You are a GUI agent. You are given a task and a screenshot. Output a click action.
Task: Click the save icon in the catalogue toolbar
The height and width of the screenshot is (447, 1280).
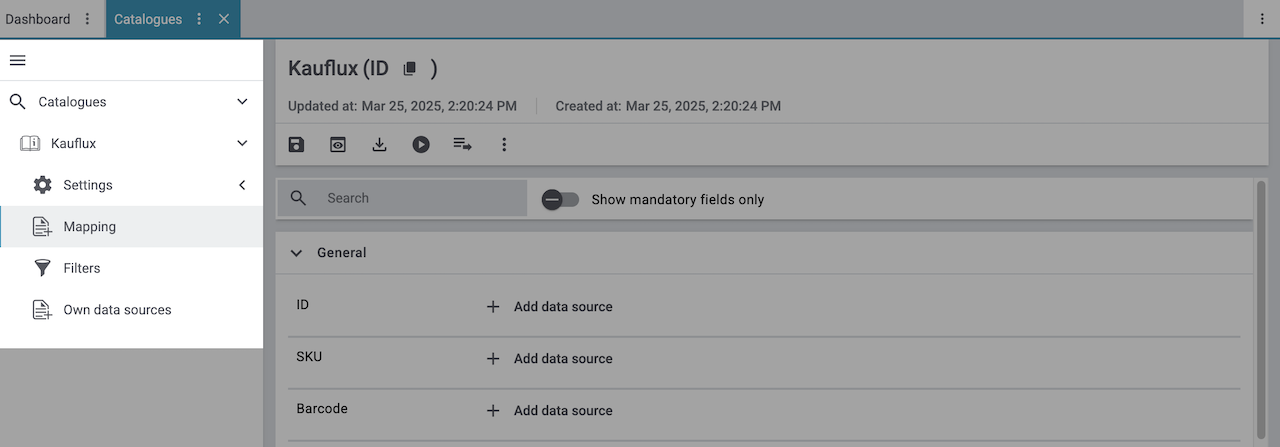click(296, 145)
